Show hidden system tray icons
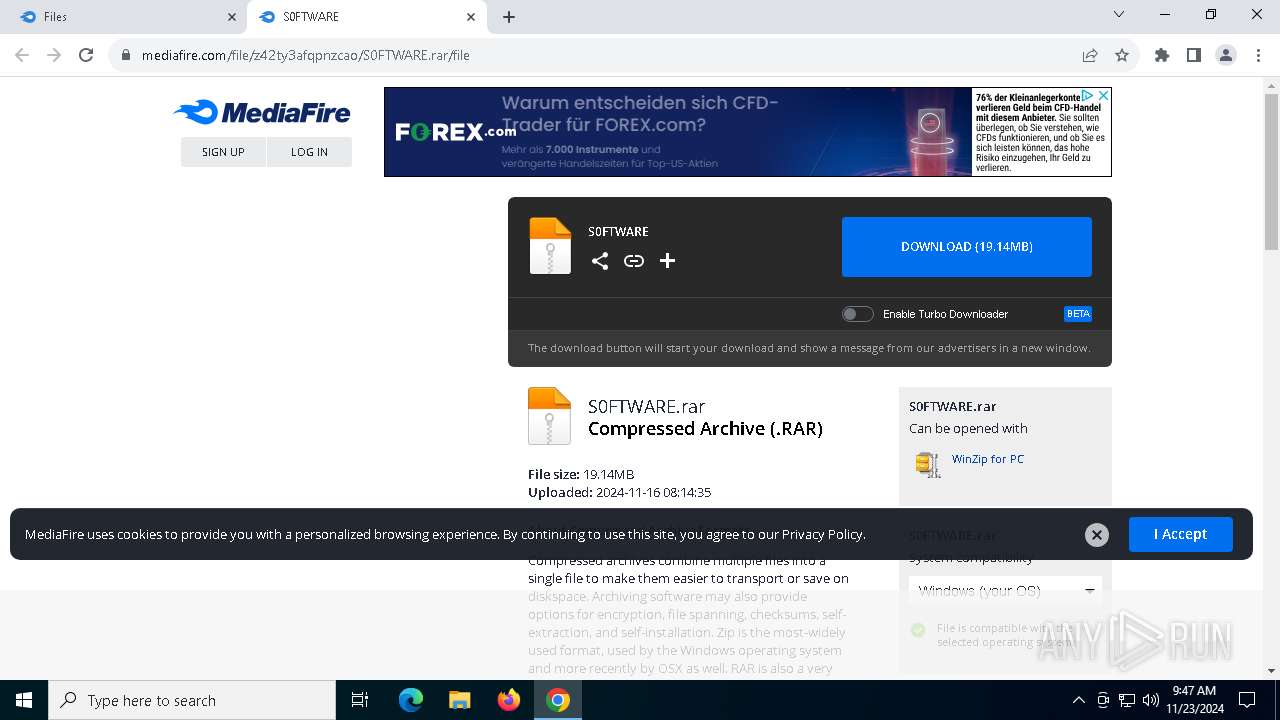This screenshot has height=720, width=1280. (1078, 700)
